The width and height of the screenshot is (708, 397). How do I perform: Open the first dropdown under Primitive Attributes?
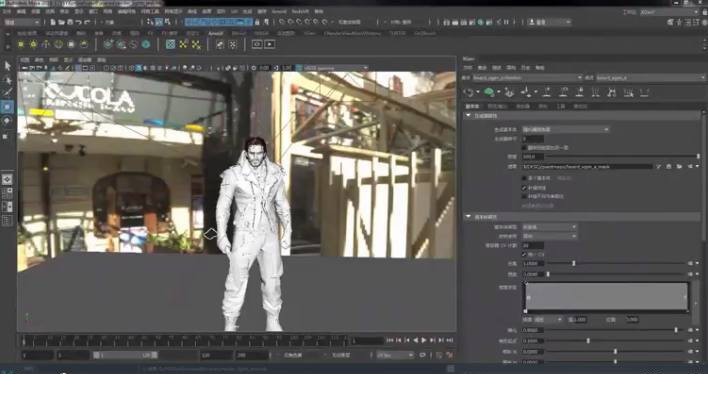pyautogui.click(x=549, y=227)
